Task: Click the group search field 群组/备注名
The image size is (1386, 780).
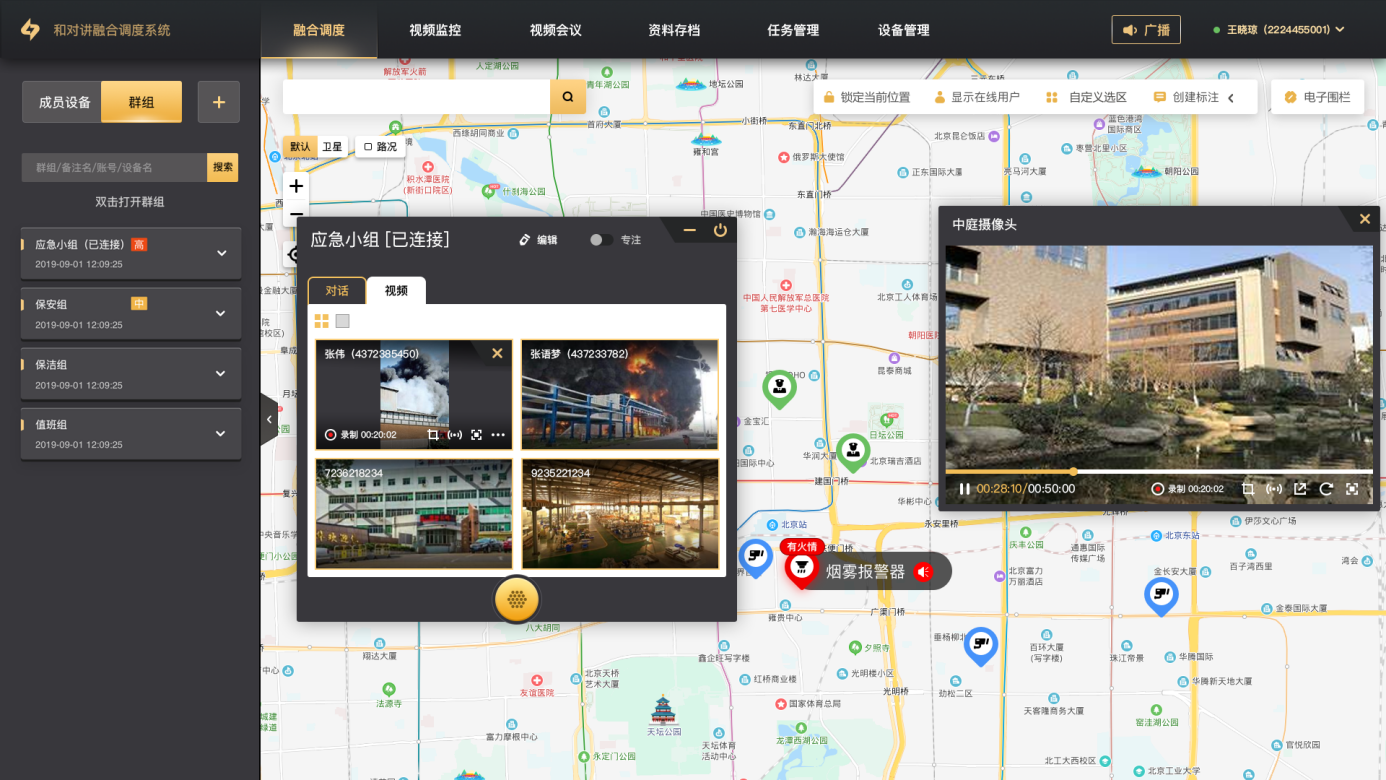Action: 114,167
